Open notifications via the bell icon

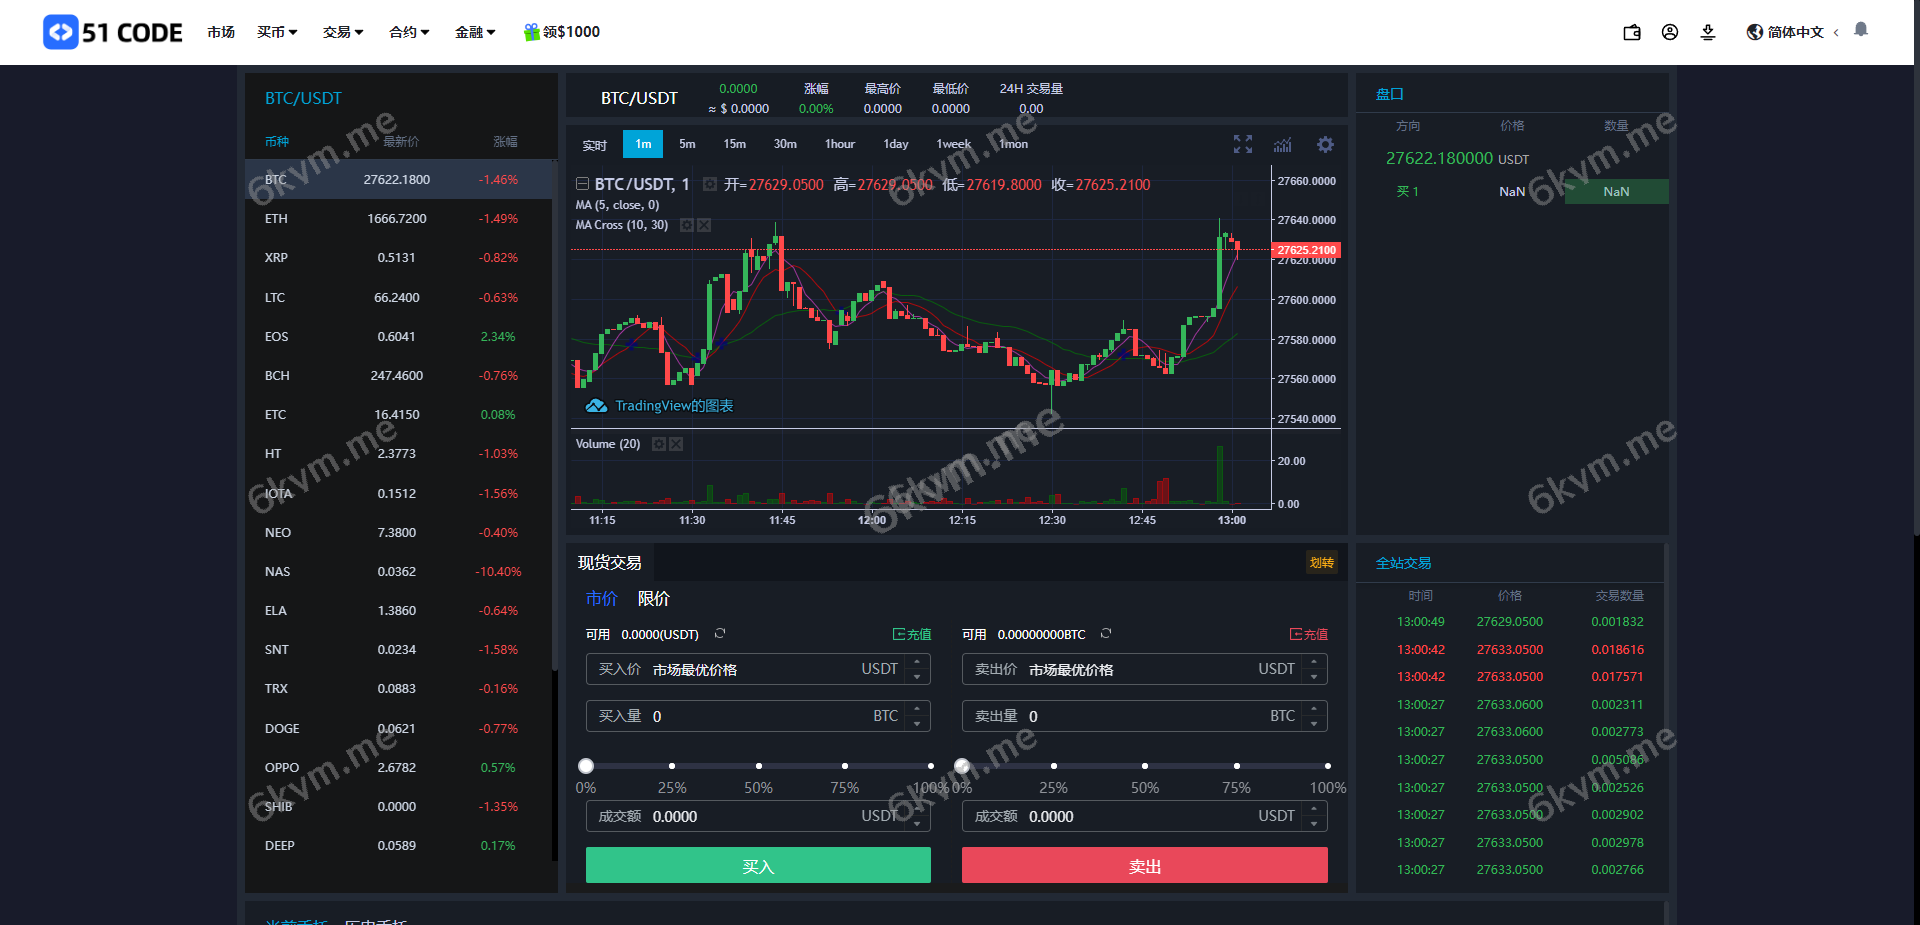pyautogui.click(x=1860, y=30)
